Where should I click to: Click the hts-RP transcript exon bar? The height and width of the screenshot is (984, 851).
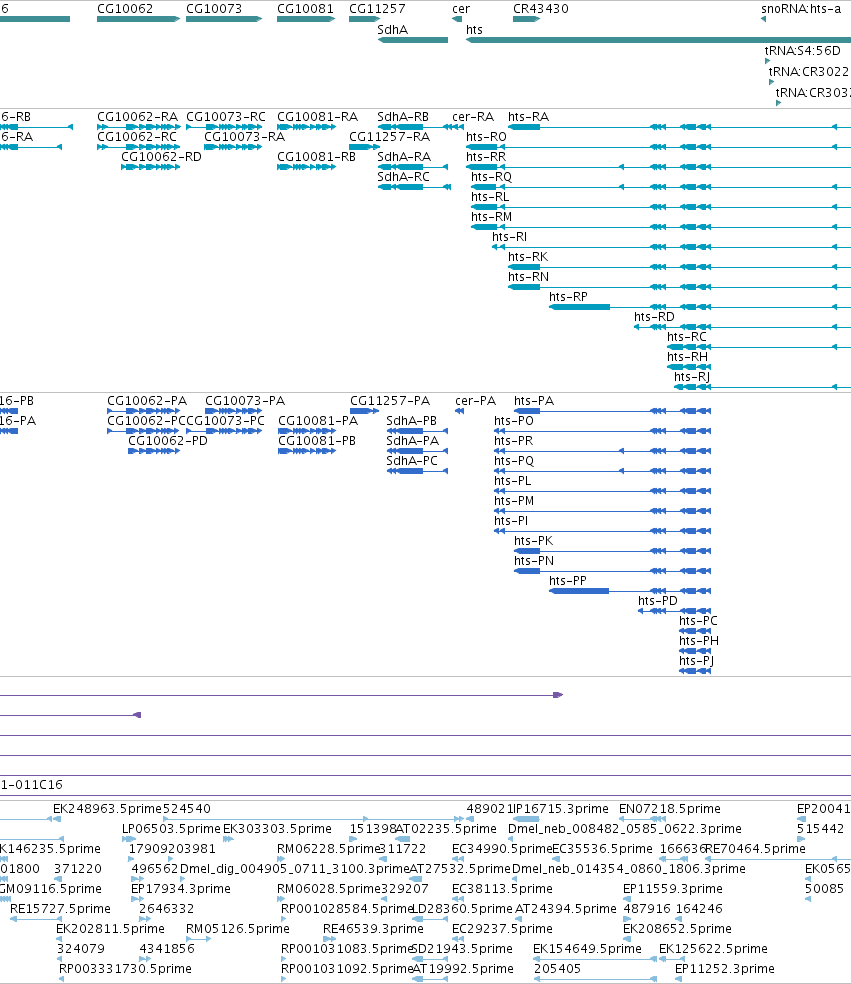pyautogui.click(x=580, y=307)
